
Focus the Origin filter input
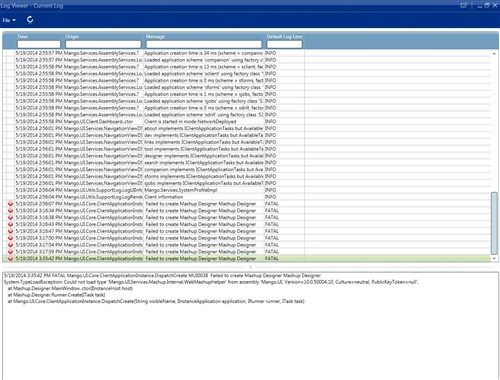tap(103, 44)
